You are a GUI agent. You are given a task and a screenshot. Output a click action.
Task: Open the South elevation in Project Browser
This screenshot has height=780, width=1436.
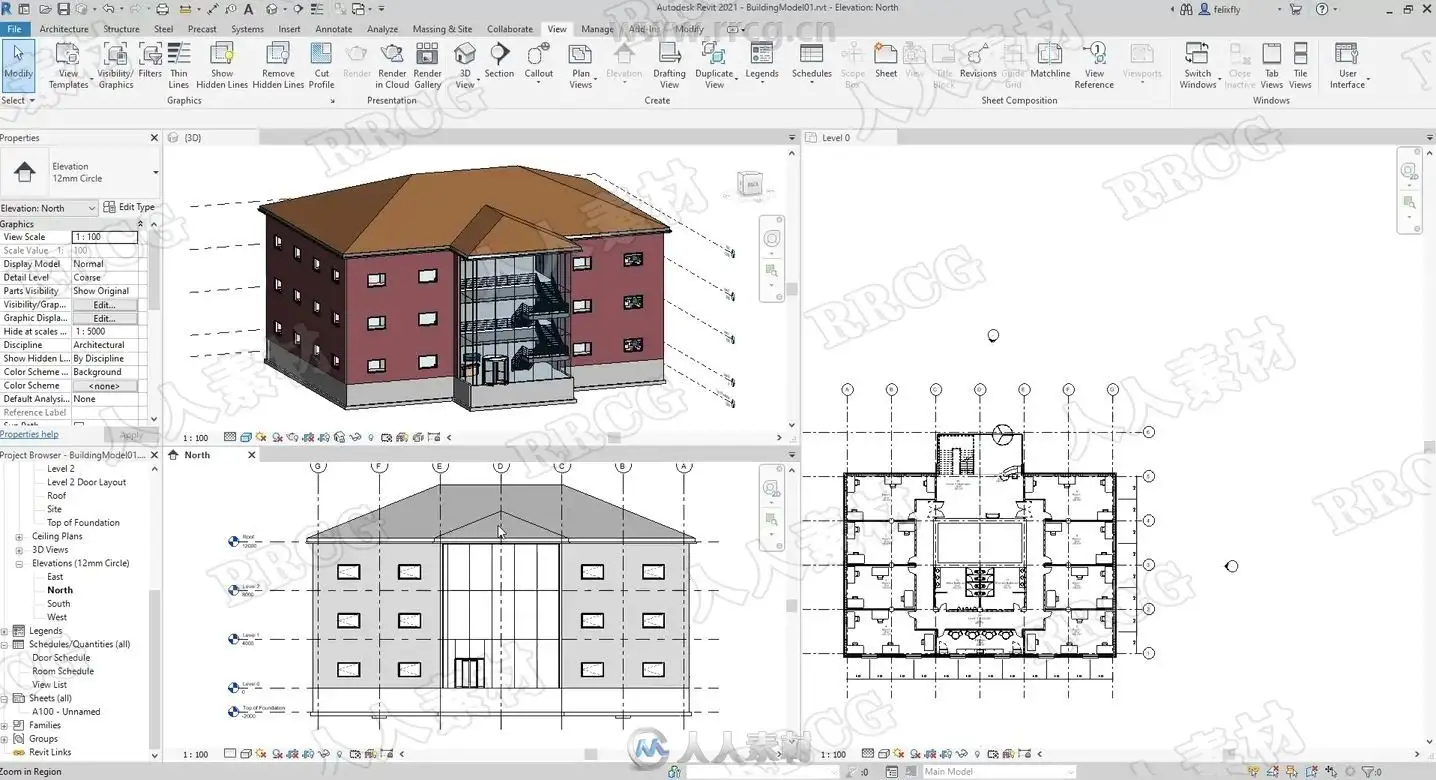[x=59, y=604]
